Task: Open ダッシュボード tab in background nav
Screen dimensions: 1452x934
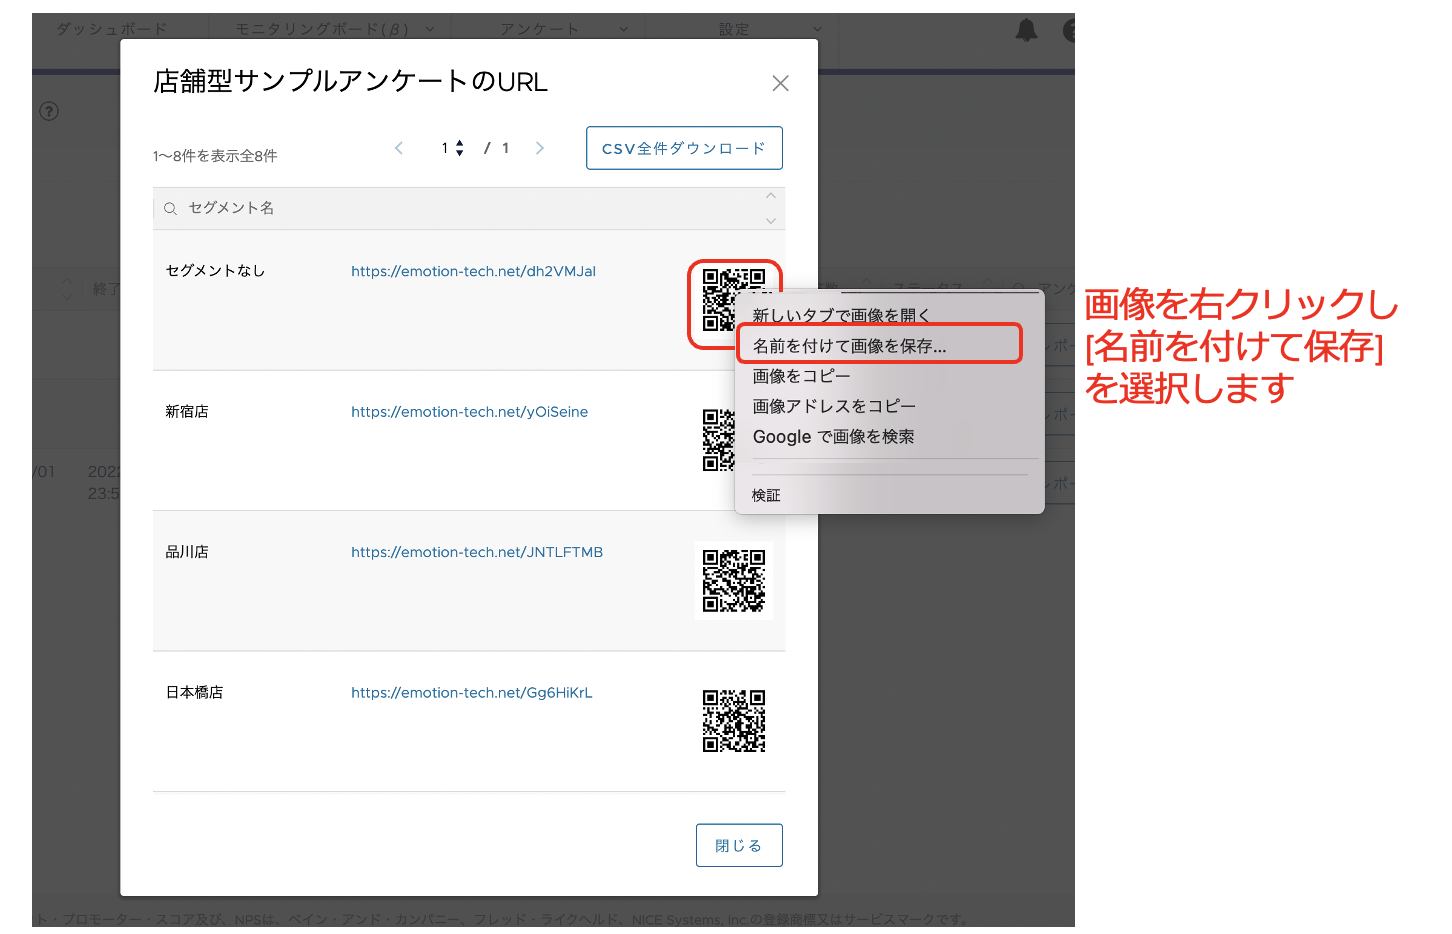Action: [x=112, y=29]
